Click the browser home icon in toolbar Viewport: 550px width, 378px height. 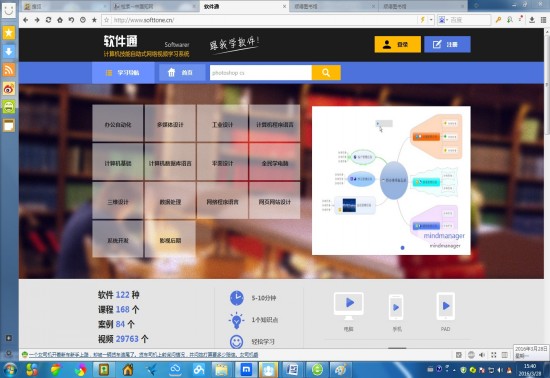60,20
